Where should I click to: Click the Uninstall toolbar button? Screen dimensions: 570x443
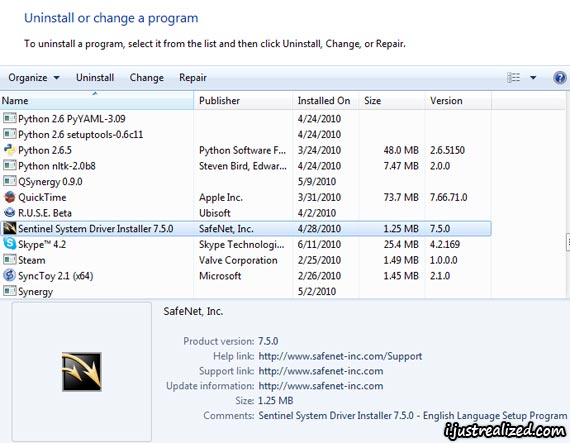(x=95, y=77)
